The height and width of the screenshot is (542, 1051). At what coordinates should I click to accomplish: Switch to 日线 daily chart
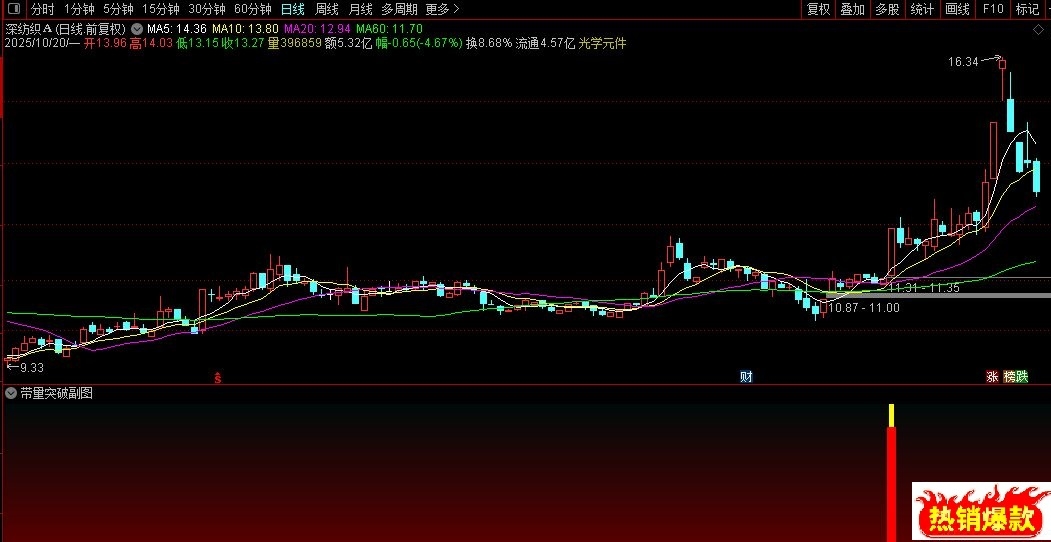click(292, 9)
